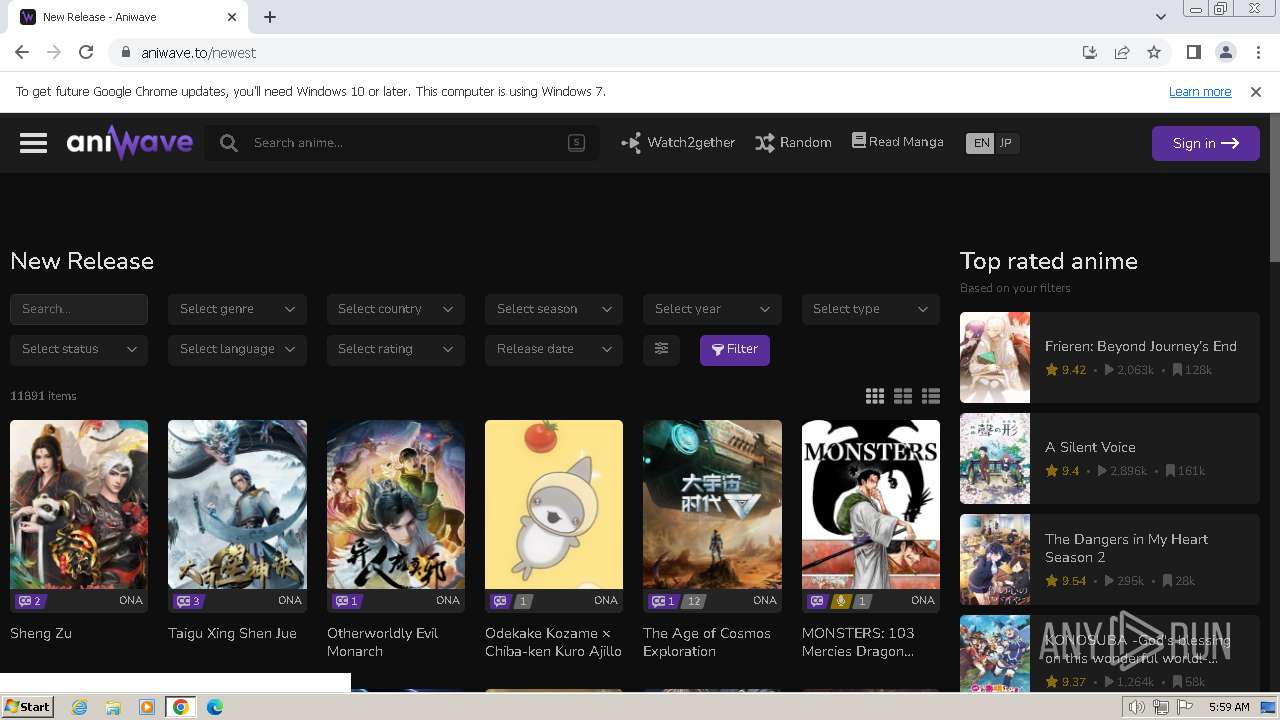This screenshot has width=1280, height=720.
Task: Share this page icon
Action: pos(1122,52)
